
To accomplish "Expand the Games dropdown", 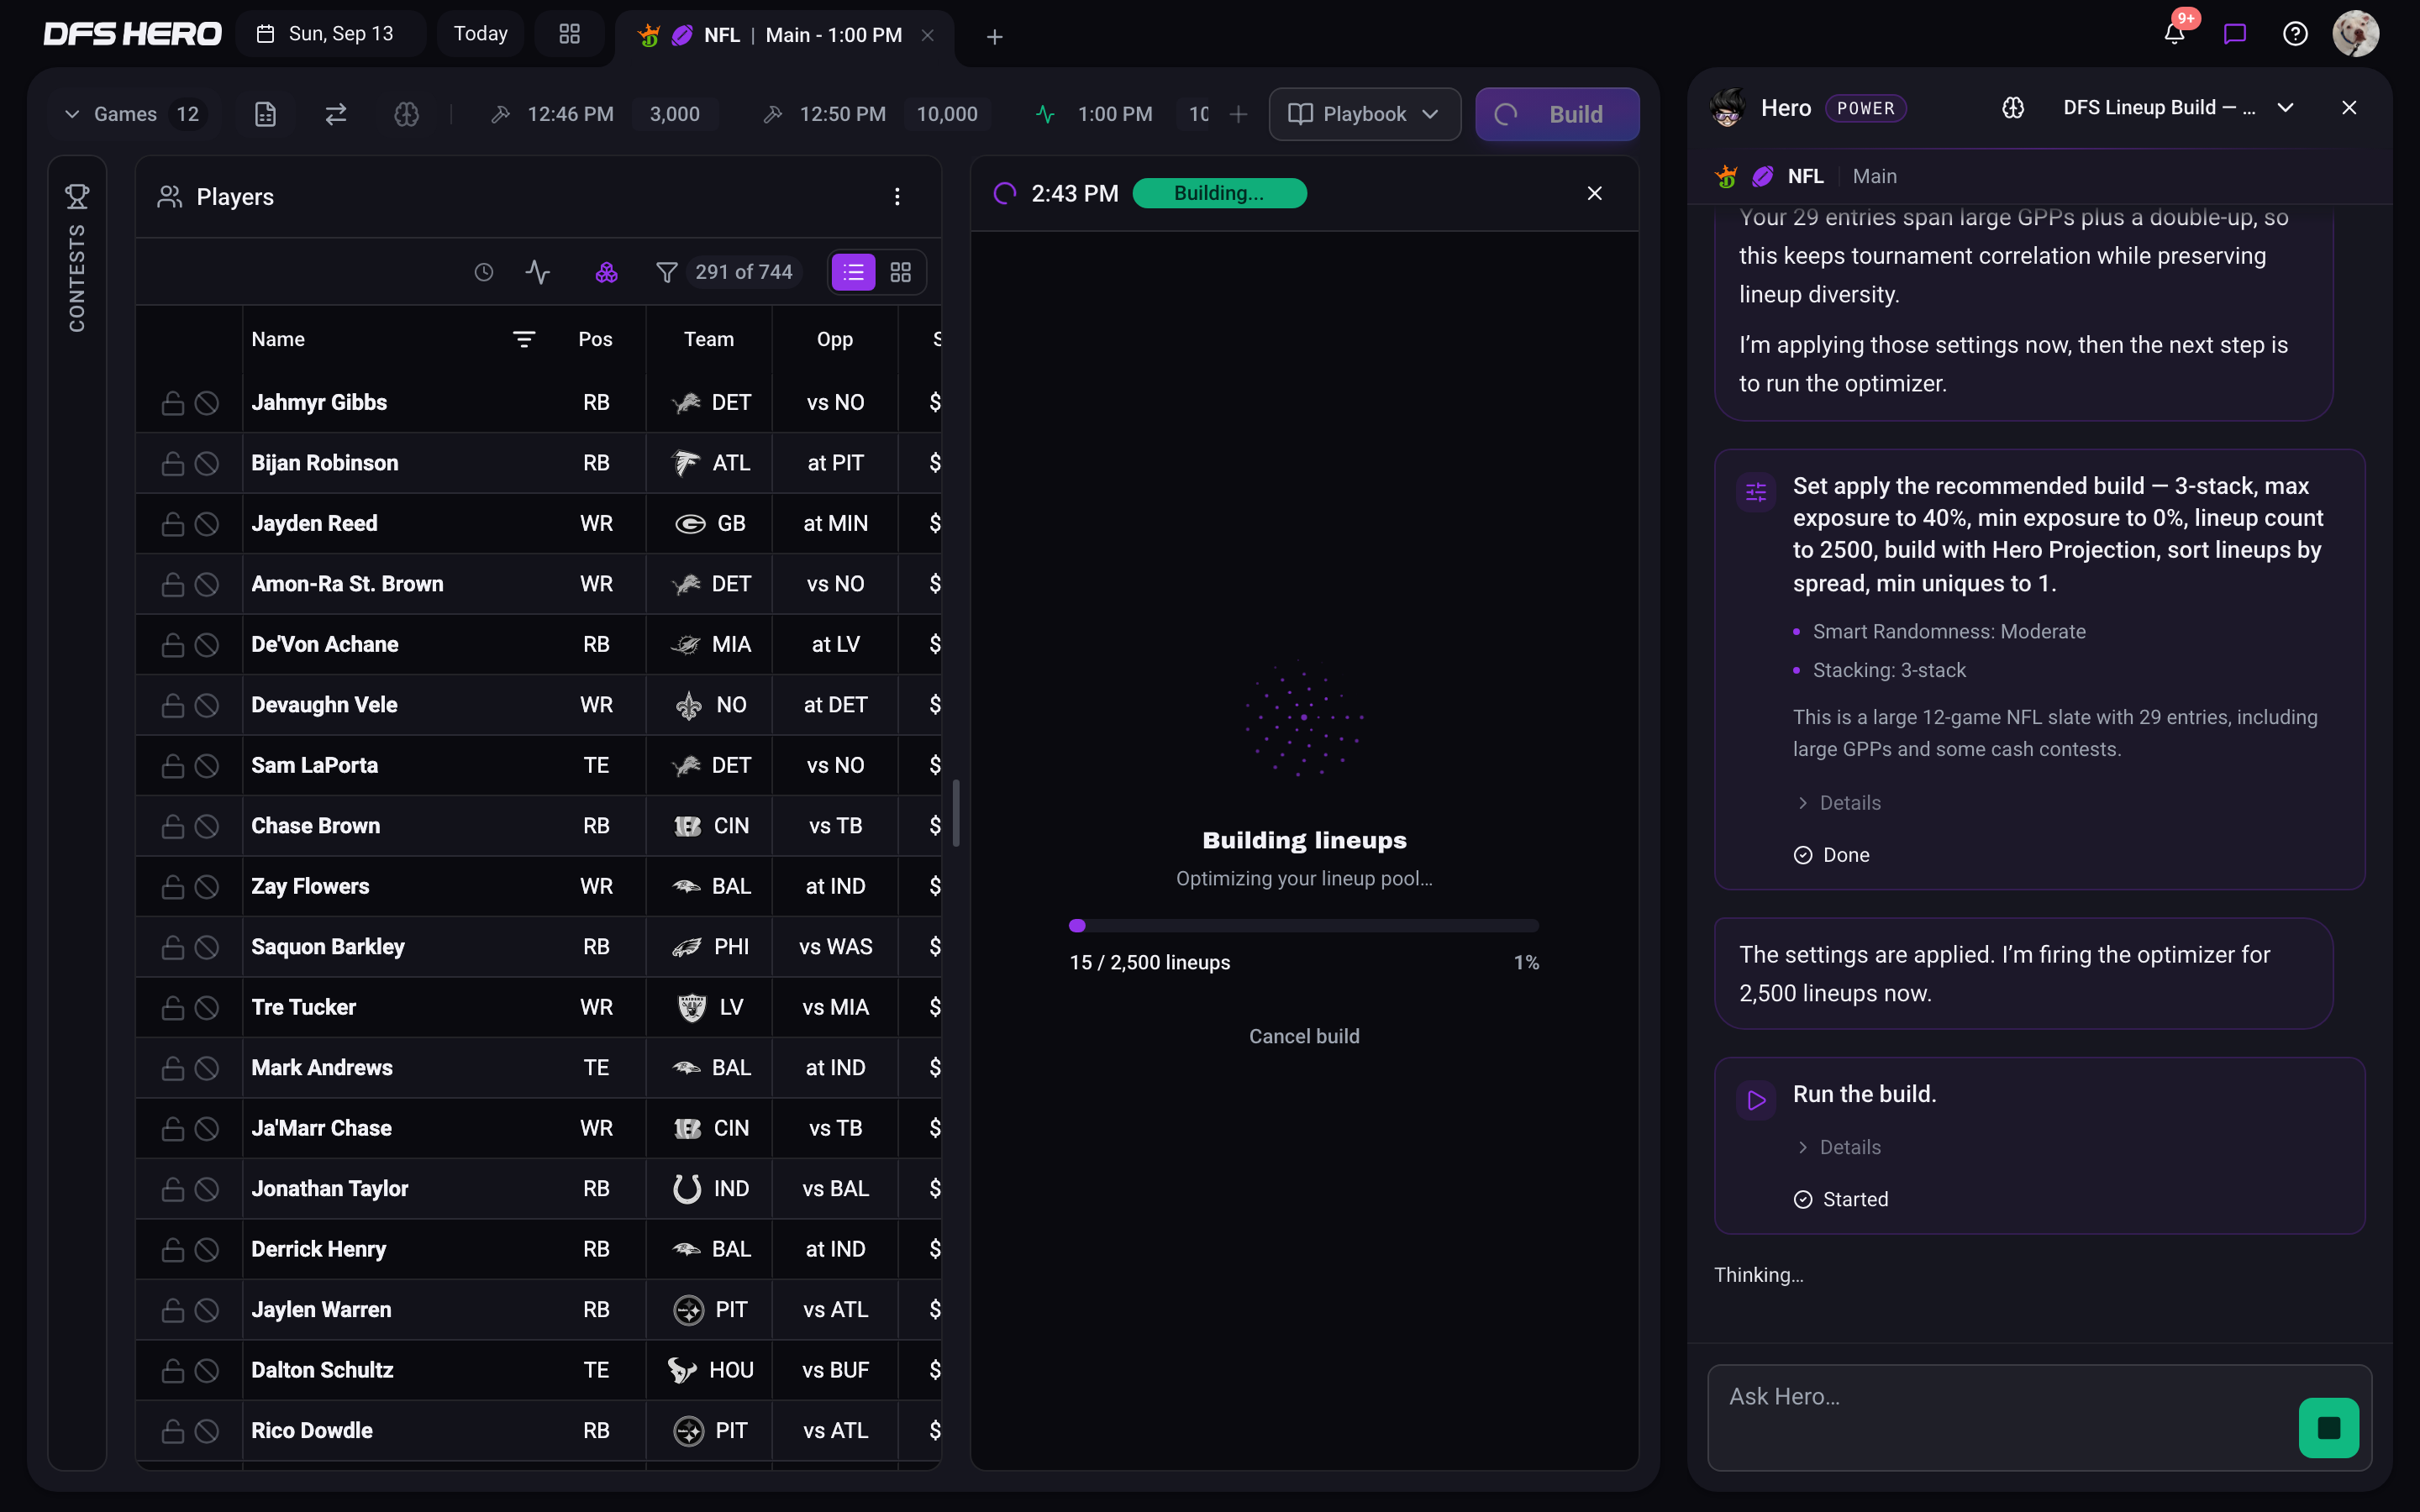I will (132, 114).
